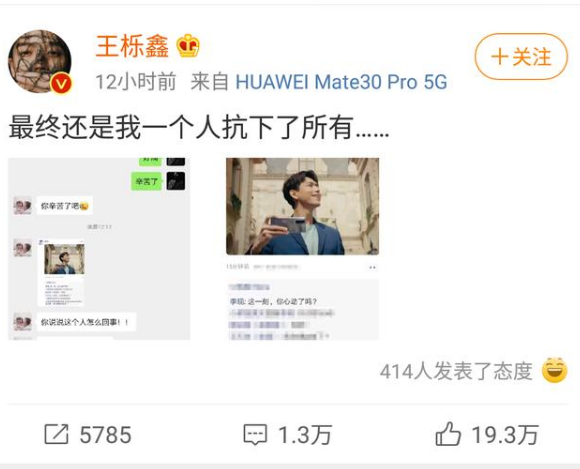The width and height of the screenshot is (580, 469).
Task: Click the comment count 1.3万
Action: point(304,435)
